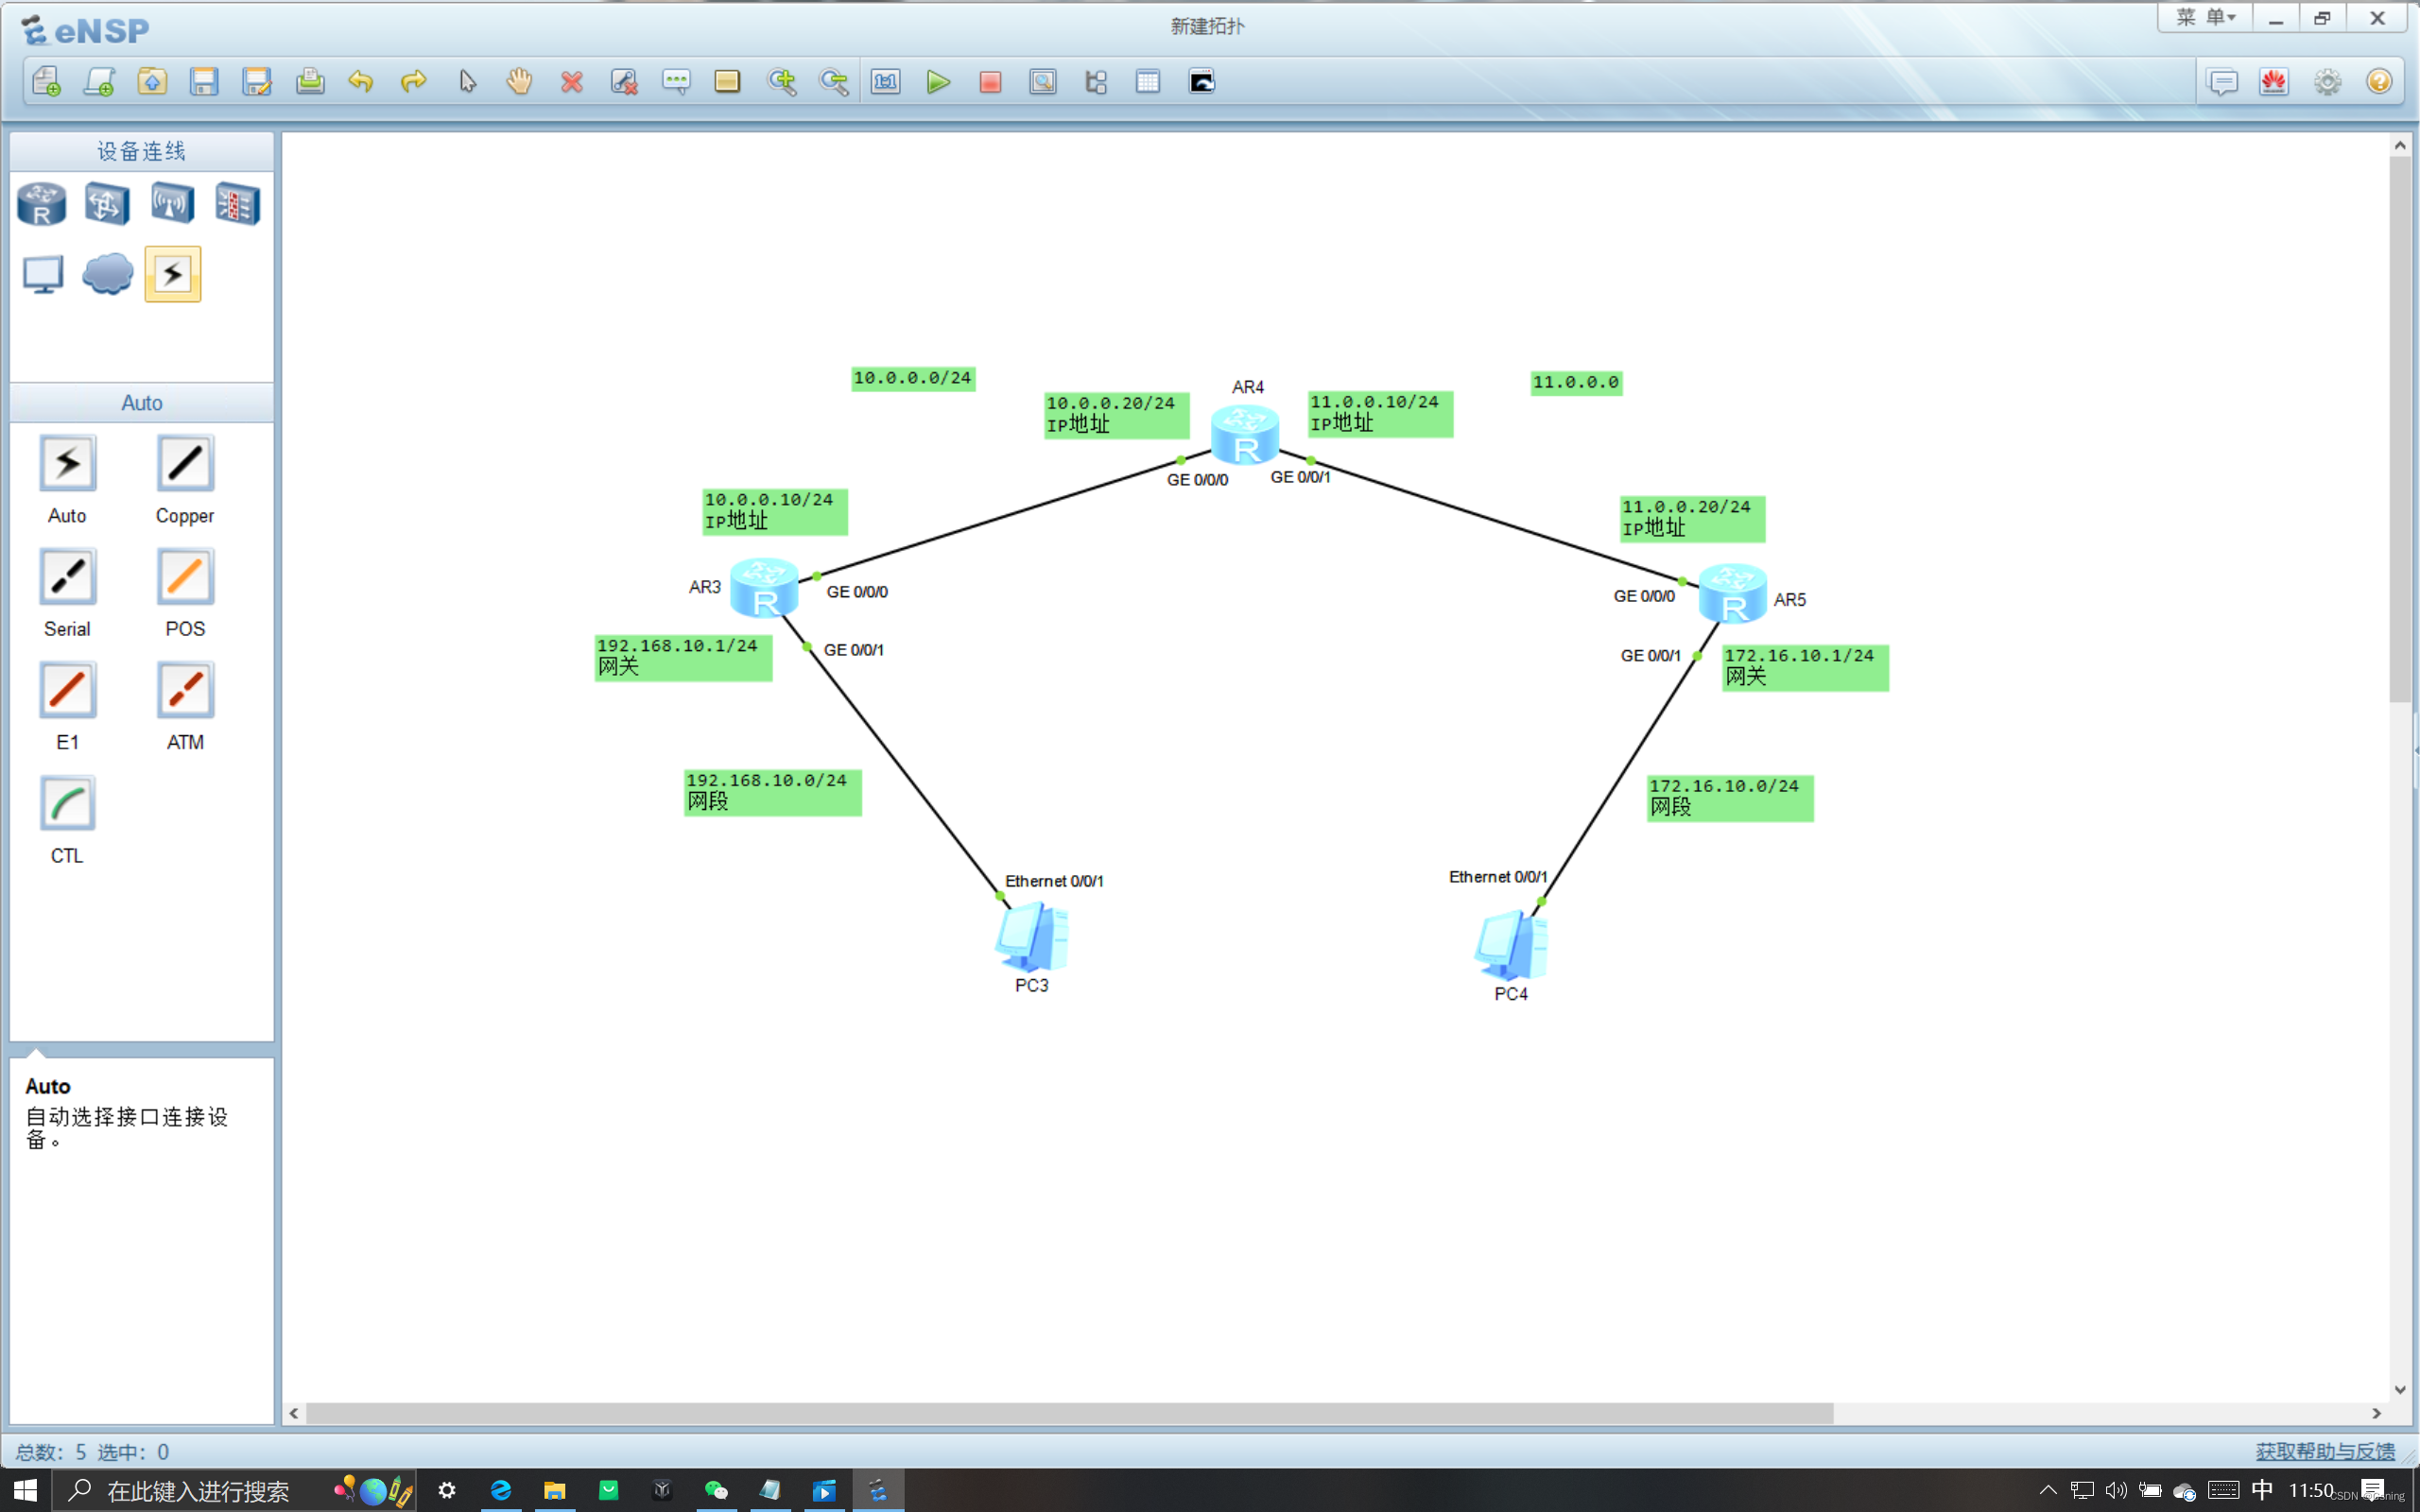Screen dimensions: 2420x1512
Task: Select the Switch device category
Action: tap(107, 204)
